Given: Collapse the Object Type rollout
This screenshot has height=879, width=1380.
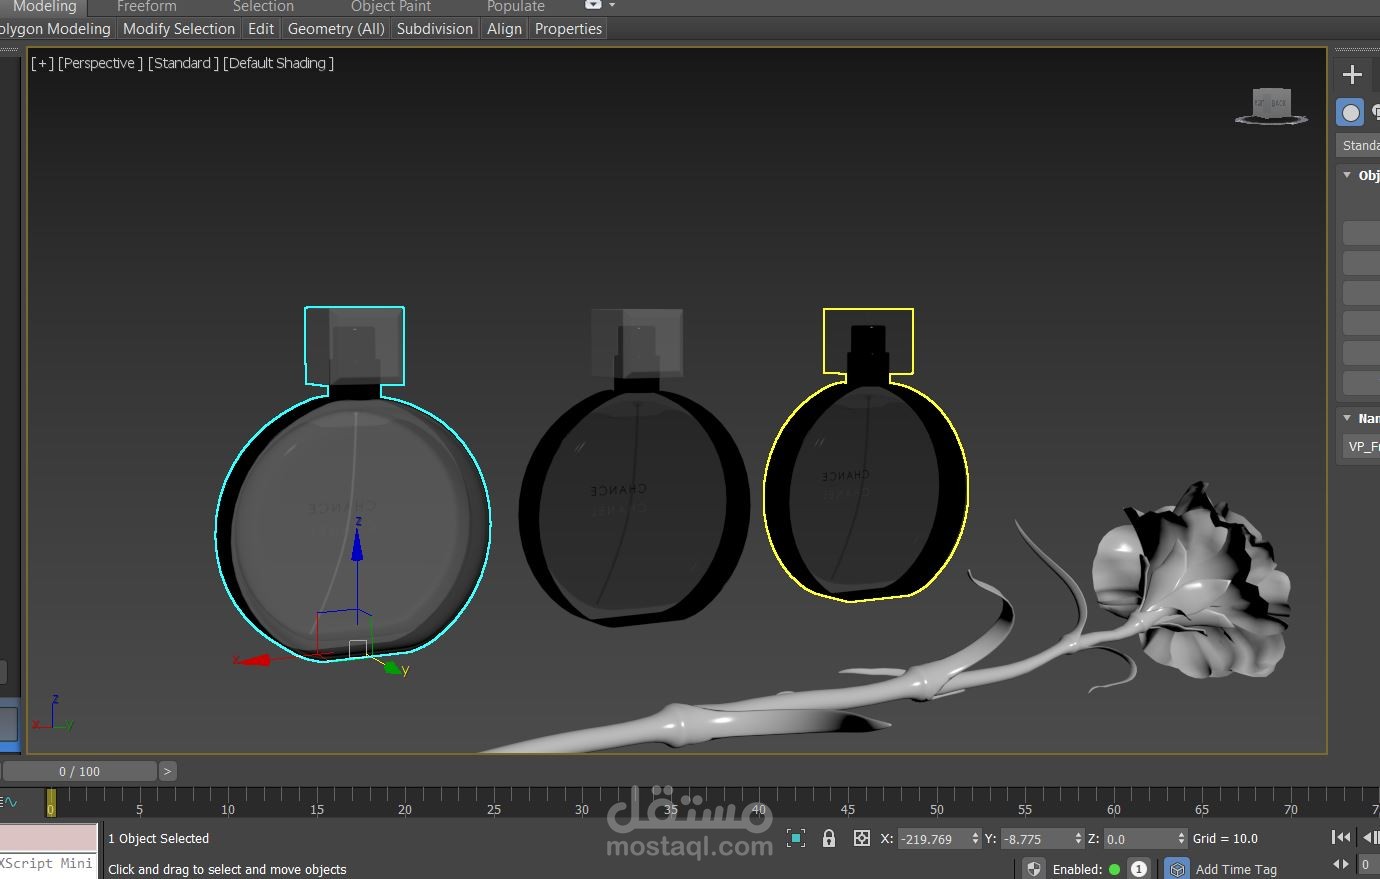Looking at the screenshot, I should coord(1348,175).
